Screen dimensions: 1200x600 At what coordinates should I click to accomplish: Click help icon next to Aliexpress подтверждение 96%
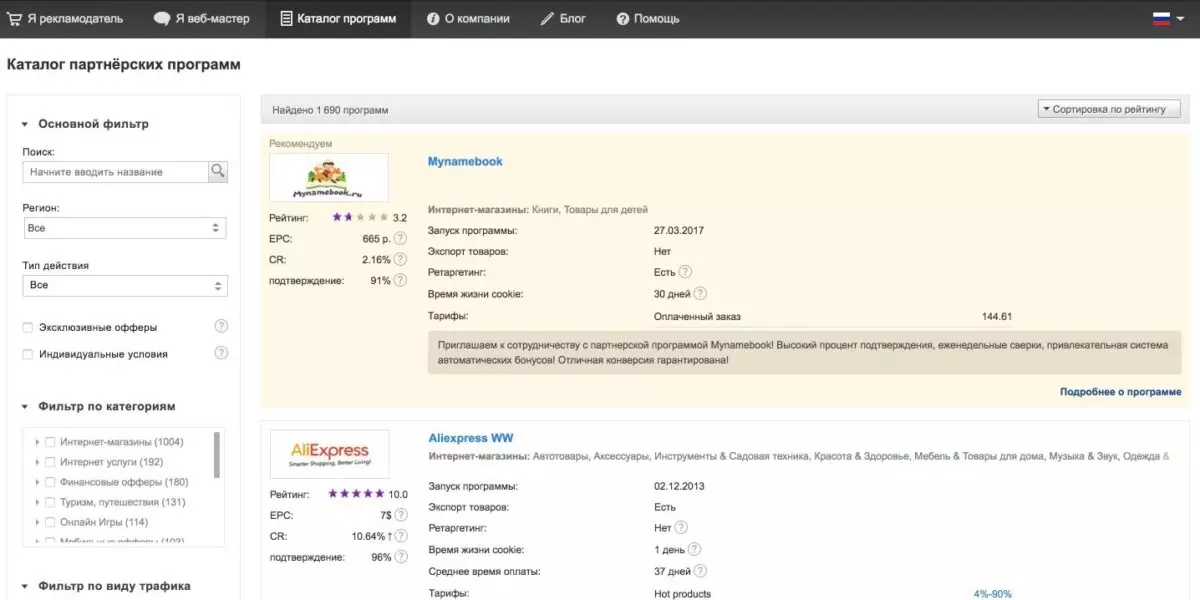point(401,557)
